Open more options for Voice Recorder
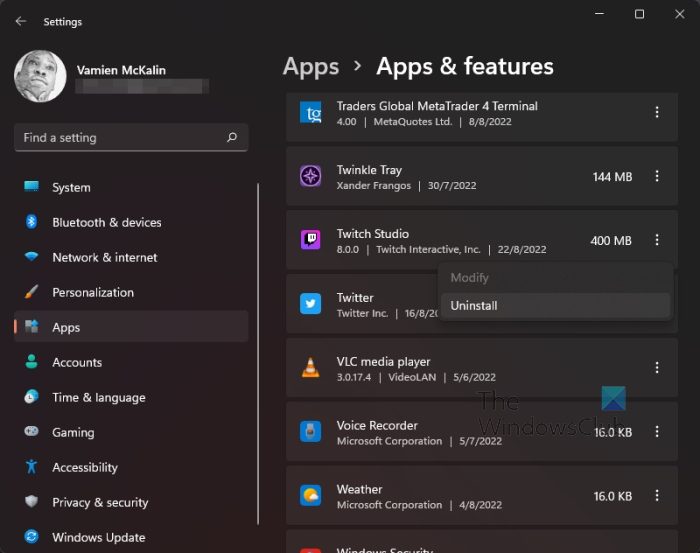The image size is (700, 553). pyautogui.click(x=657, y=432)
